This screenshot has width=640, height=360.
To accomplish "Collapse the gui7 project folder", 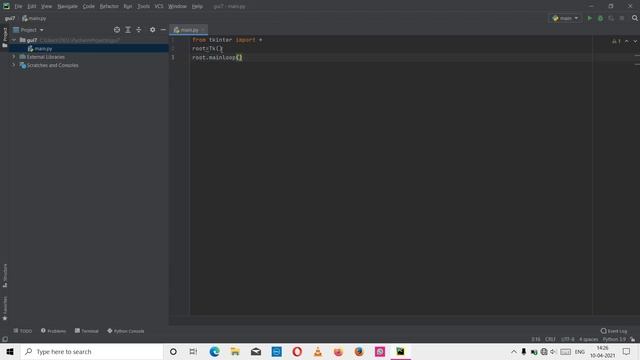I will pyautogui.click(x=14, y=40).
